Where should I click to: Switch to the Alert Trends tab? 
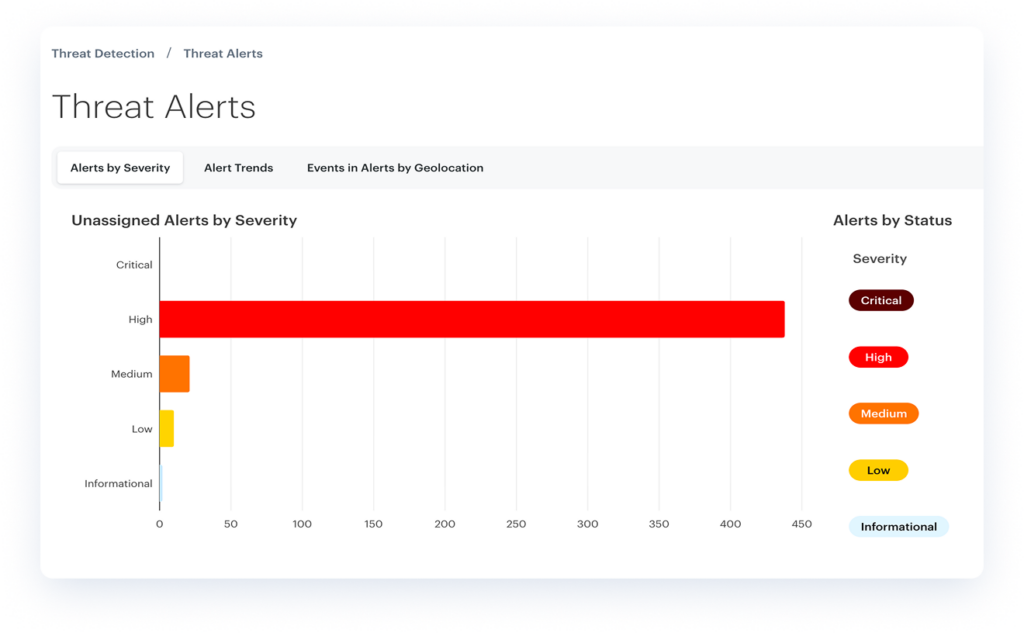click(238, 168)
